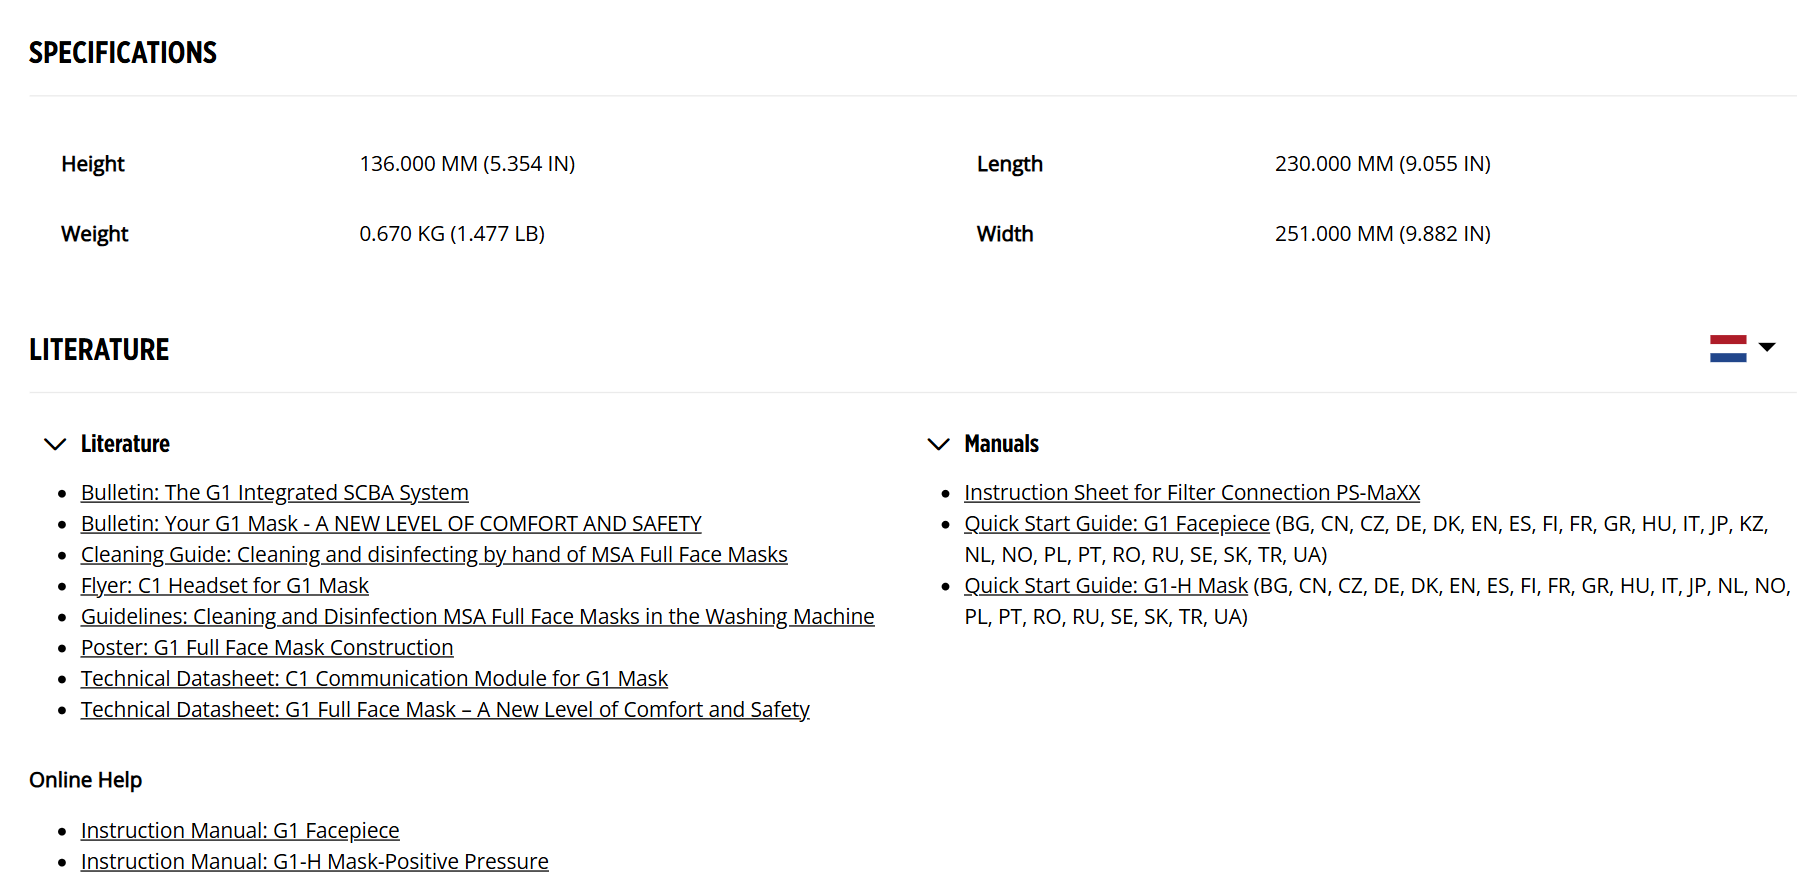Screen dimensions: 1816x891
Task: Open Quick Start Guide: G1 Facepiece
Action: coord(1117,524)
